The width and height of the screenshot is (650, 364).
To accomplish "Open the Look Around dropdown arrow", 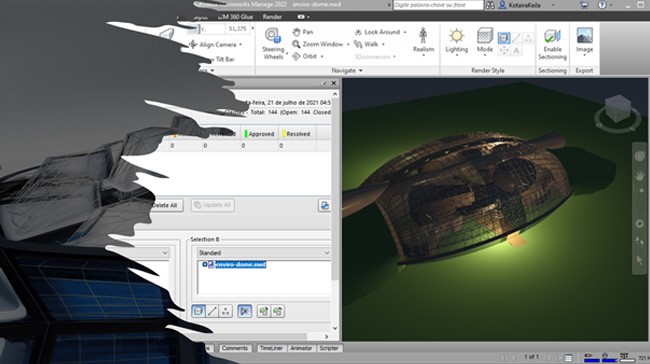I will (x=405, y=32).
